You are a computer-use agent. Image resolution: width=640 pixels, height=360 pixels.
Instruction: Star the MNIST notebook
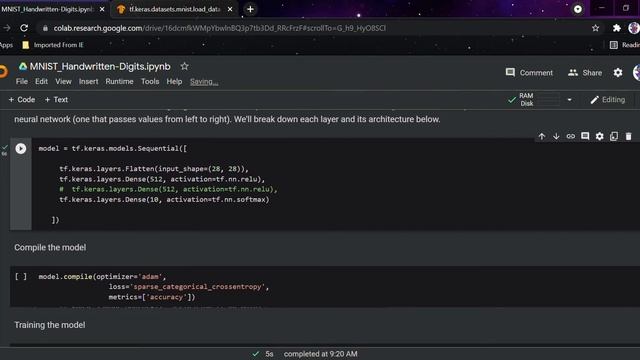point(184,66)
